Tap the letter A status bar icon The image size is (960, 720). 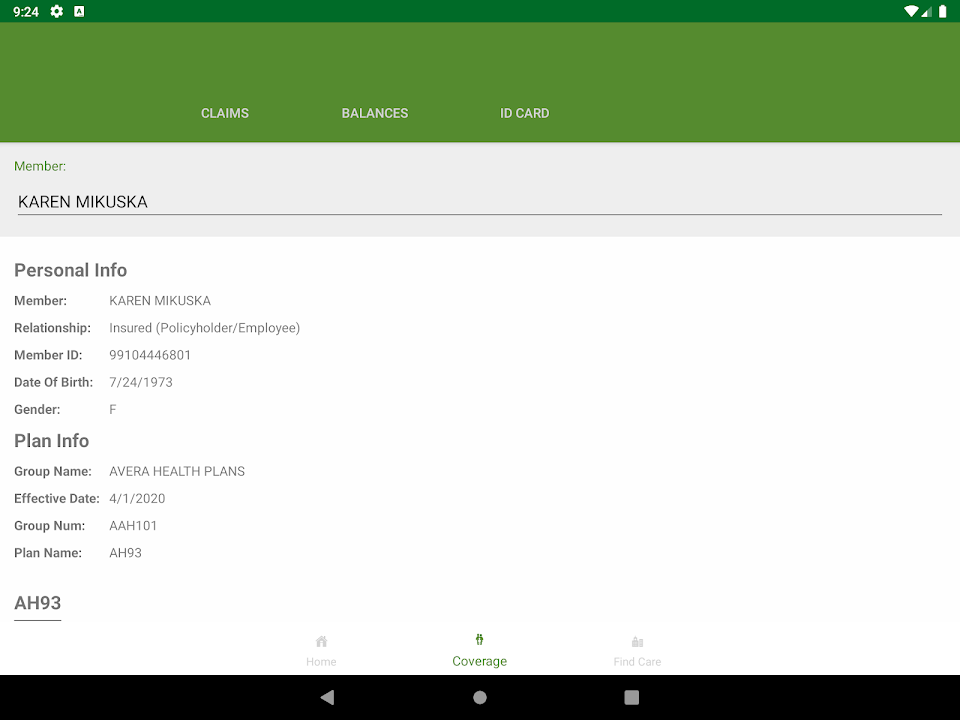(79, 11)
